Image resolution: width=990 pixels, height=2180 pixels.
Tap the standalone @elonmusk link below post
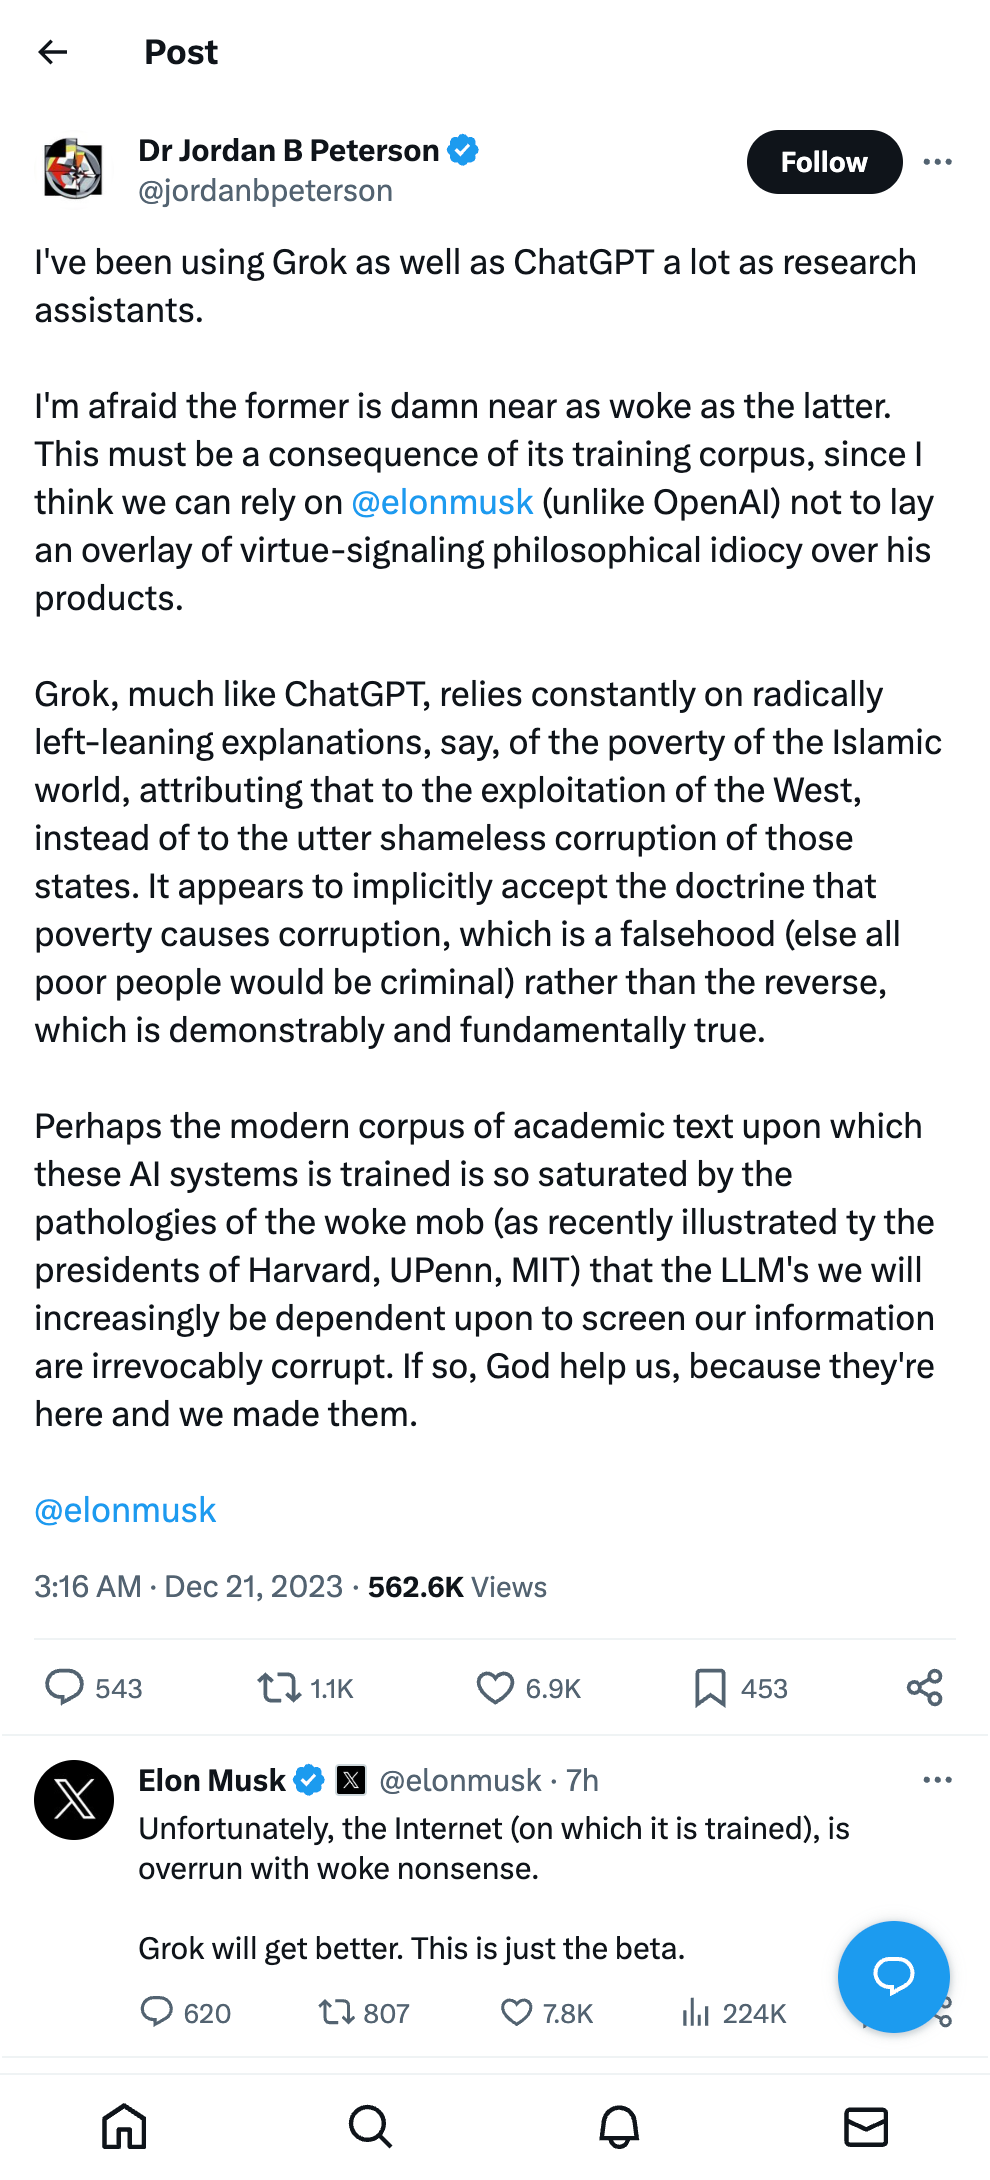125,1510
